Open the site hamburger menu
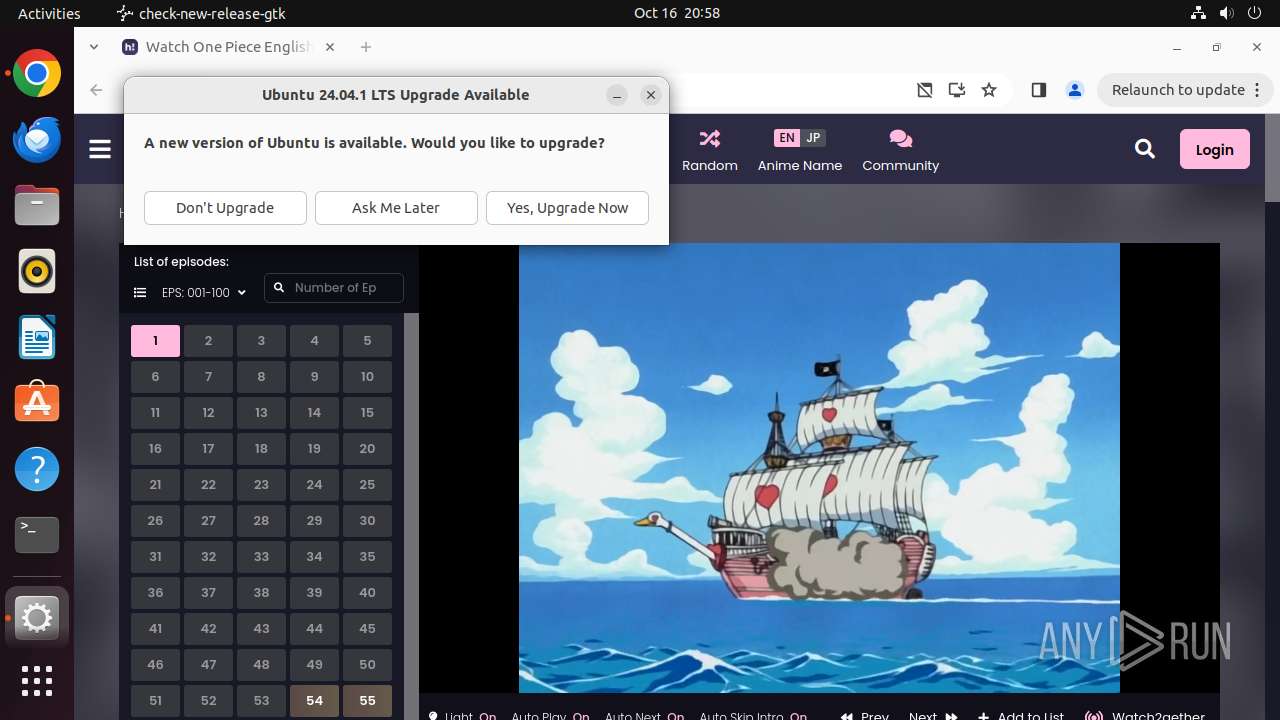Screen dimensions: 1280x720 point(100,149)
